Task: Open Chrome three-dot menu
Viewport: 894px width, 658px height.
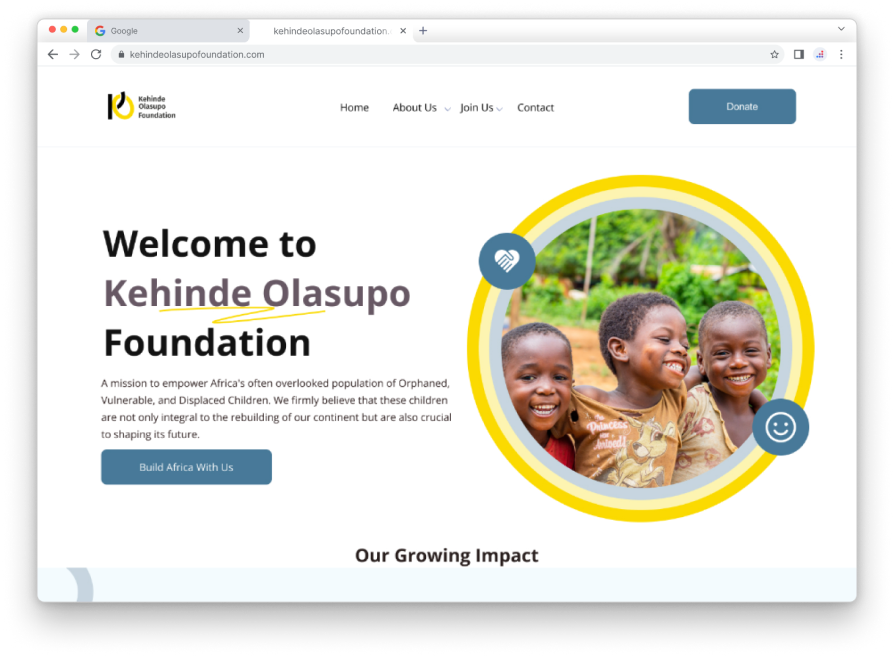Action: click(841, 54)
